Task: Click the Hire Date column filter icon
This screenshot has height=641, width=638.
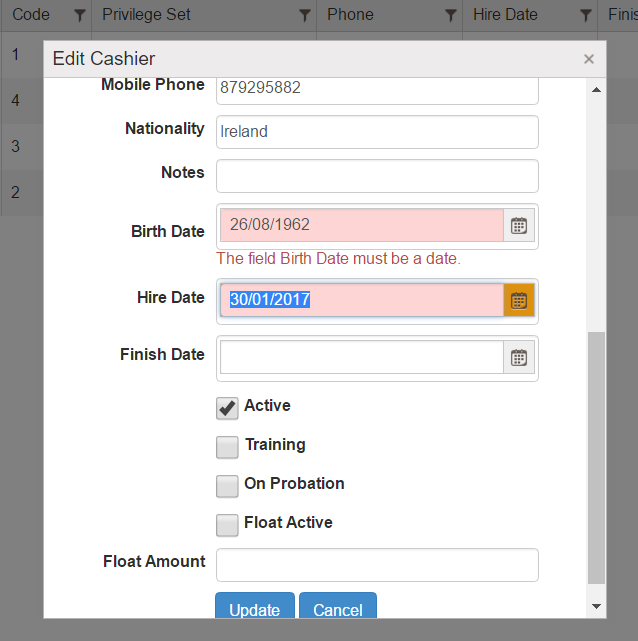Action: click(585, 15)
